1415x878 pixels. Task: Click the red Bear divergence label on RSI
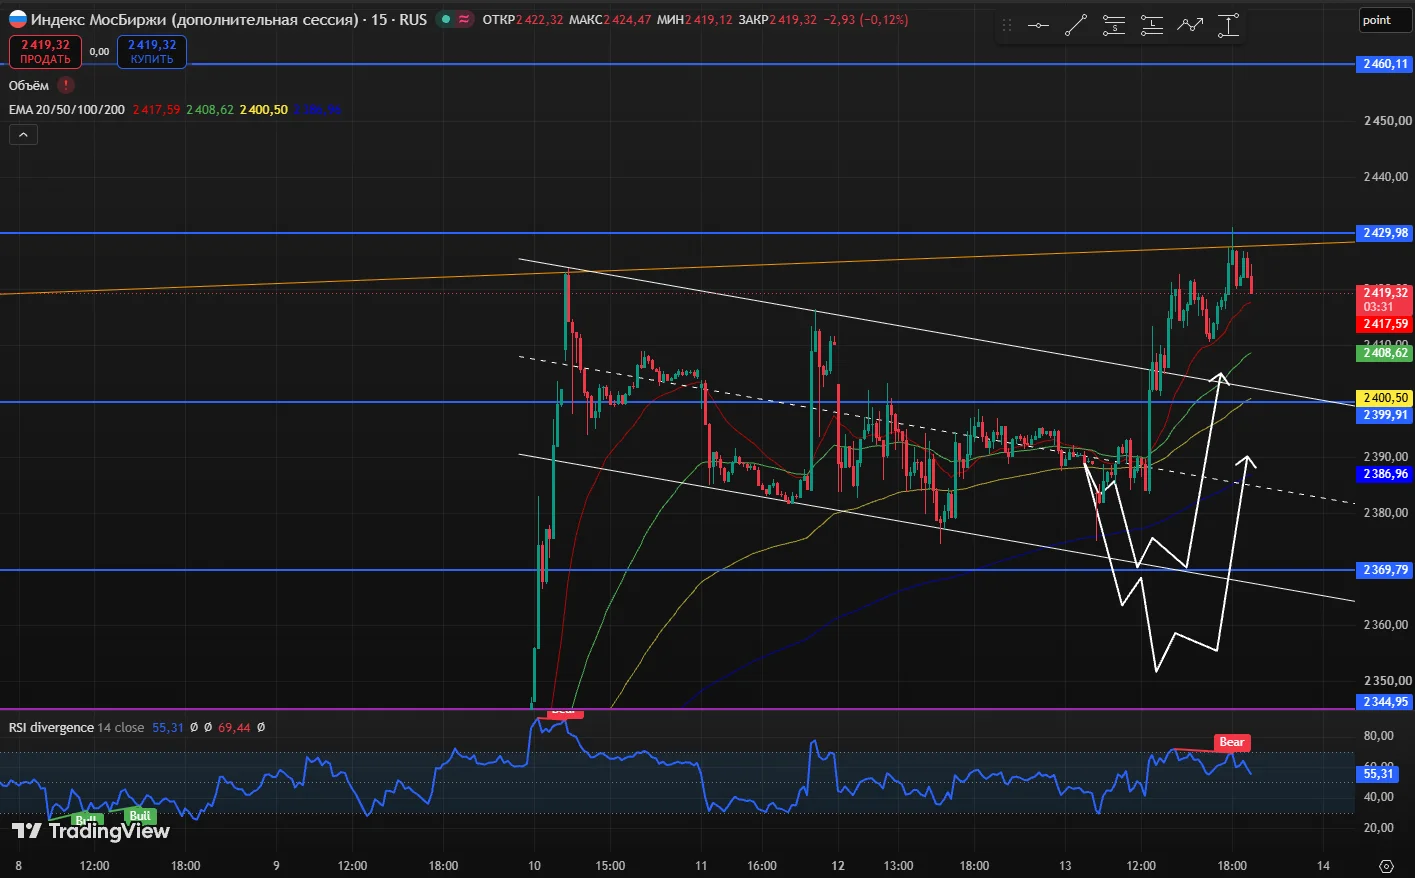pyautogui.click(x=1232, y=742)
